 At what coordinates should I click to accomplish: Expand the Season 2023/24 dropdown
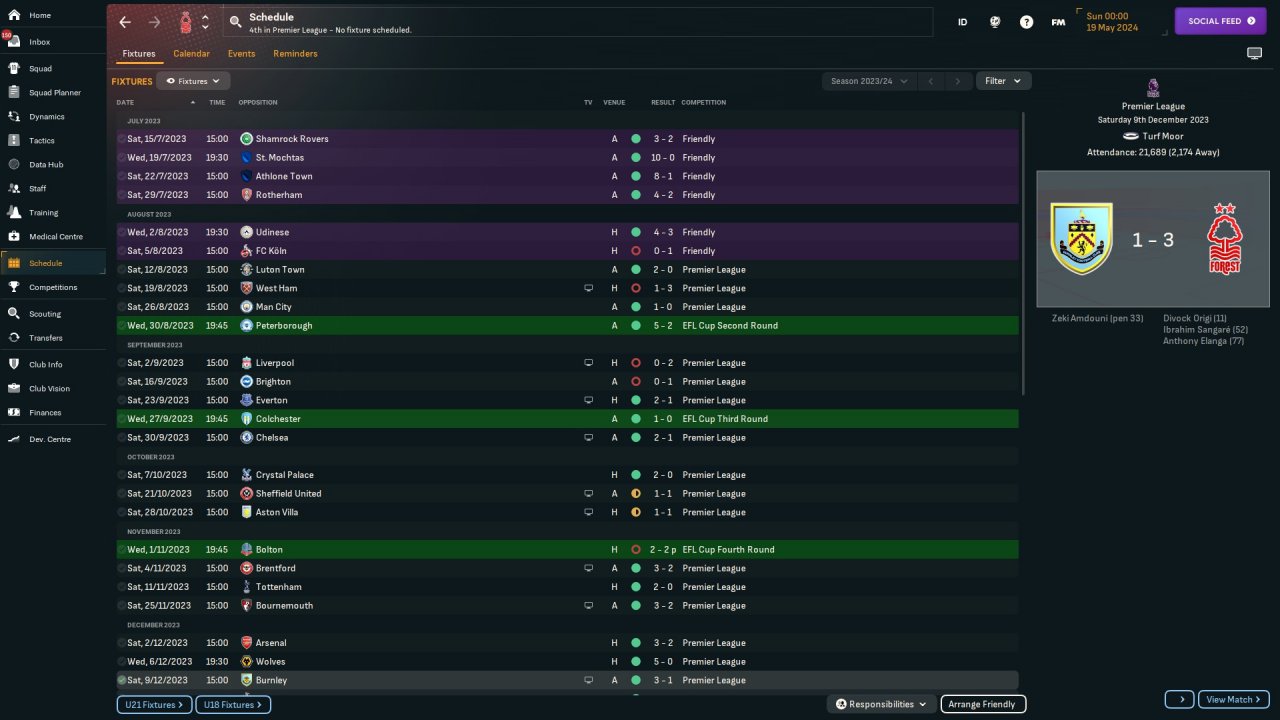pyautogui.click(x=868, y=81)
